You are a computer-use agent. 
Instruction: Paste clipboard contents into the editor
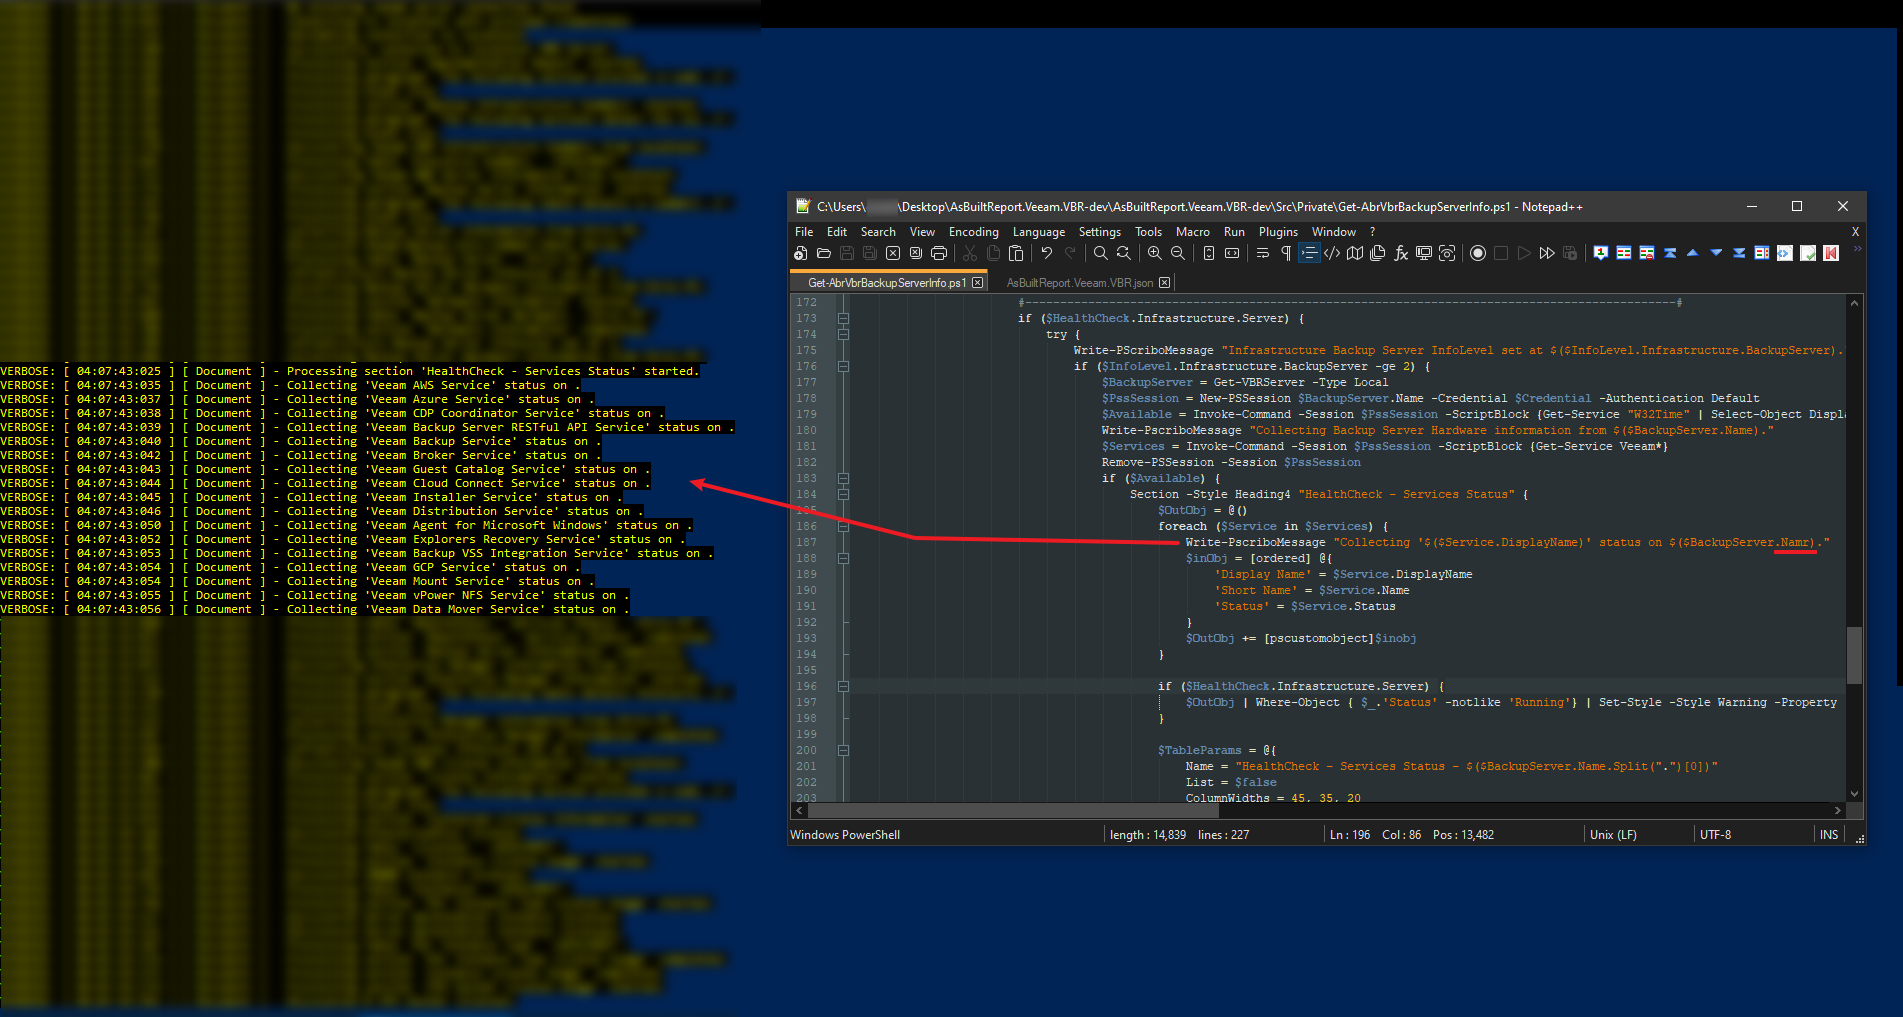[x=1016, y=253]
